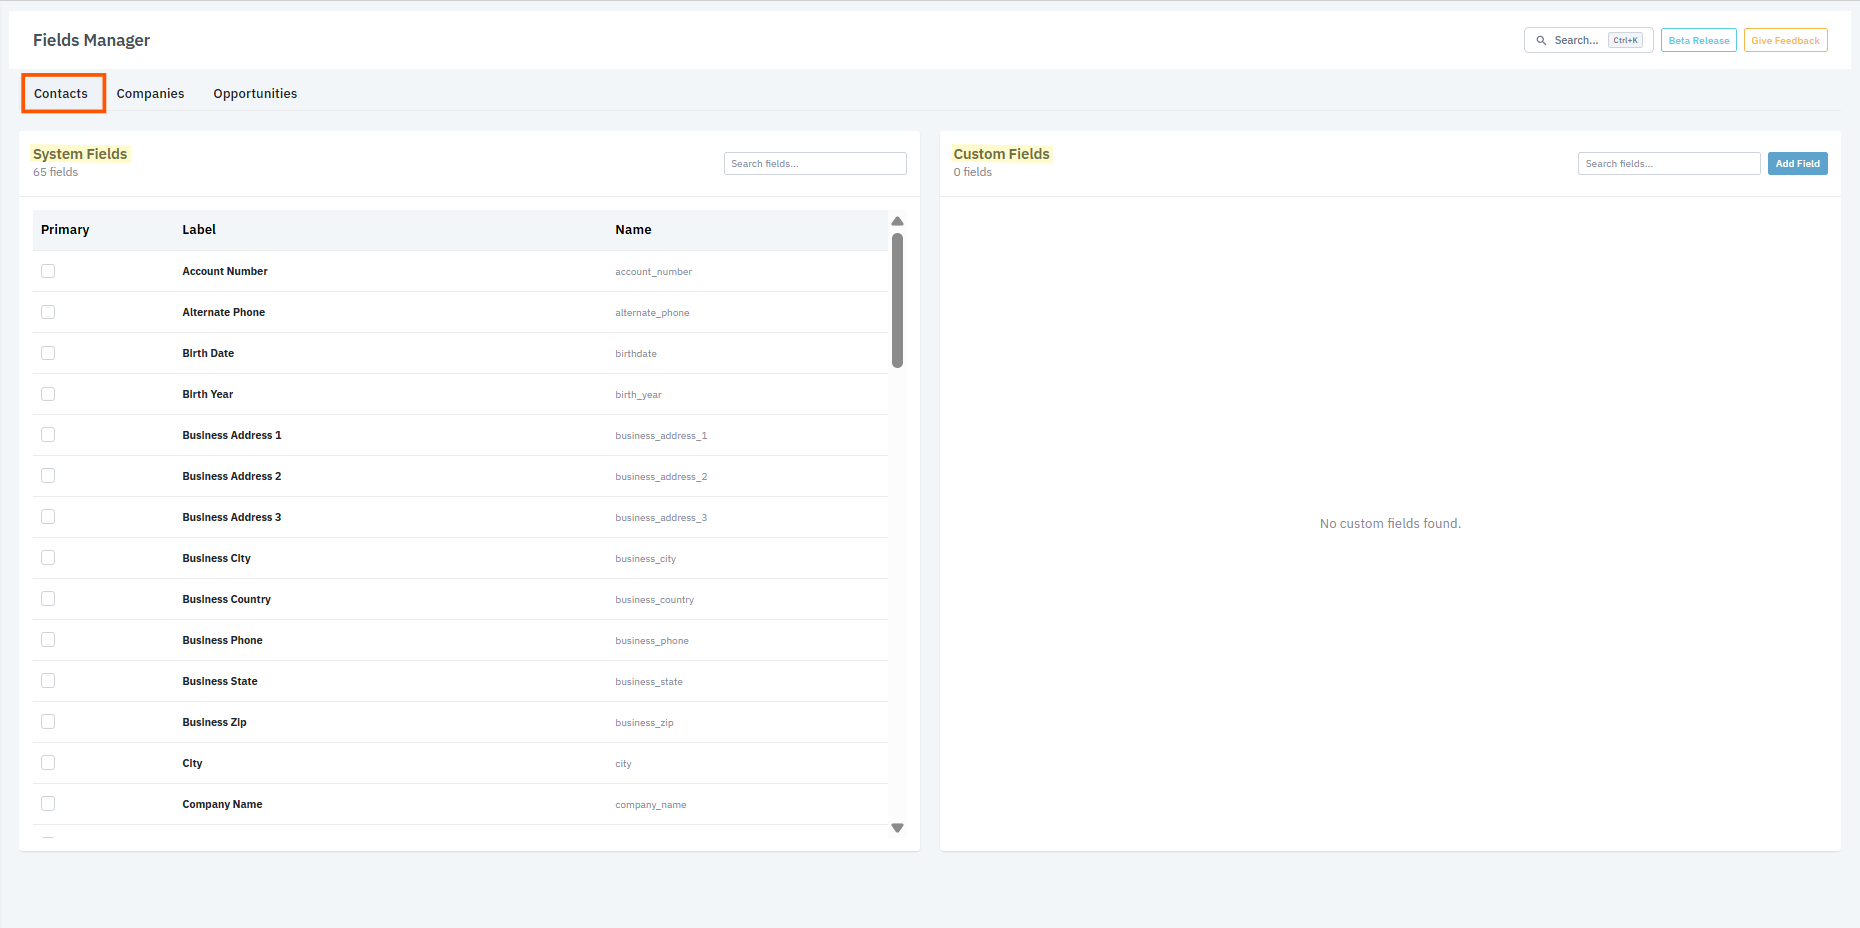Click the scrollbar up arrow

point(897,221)
